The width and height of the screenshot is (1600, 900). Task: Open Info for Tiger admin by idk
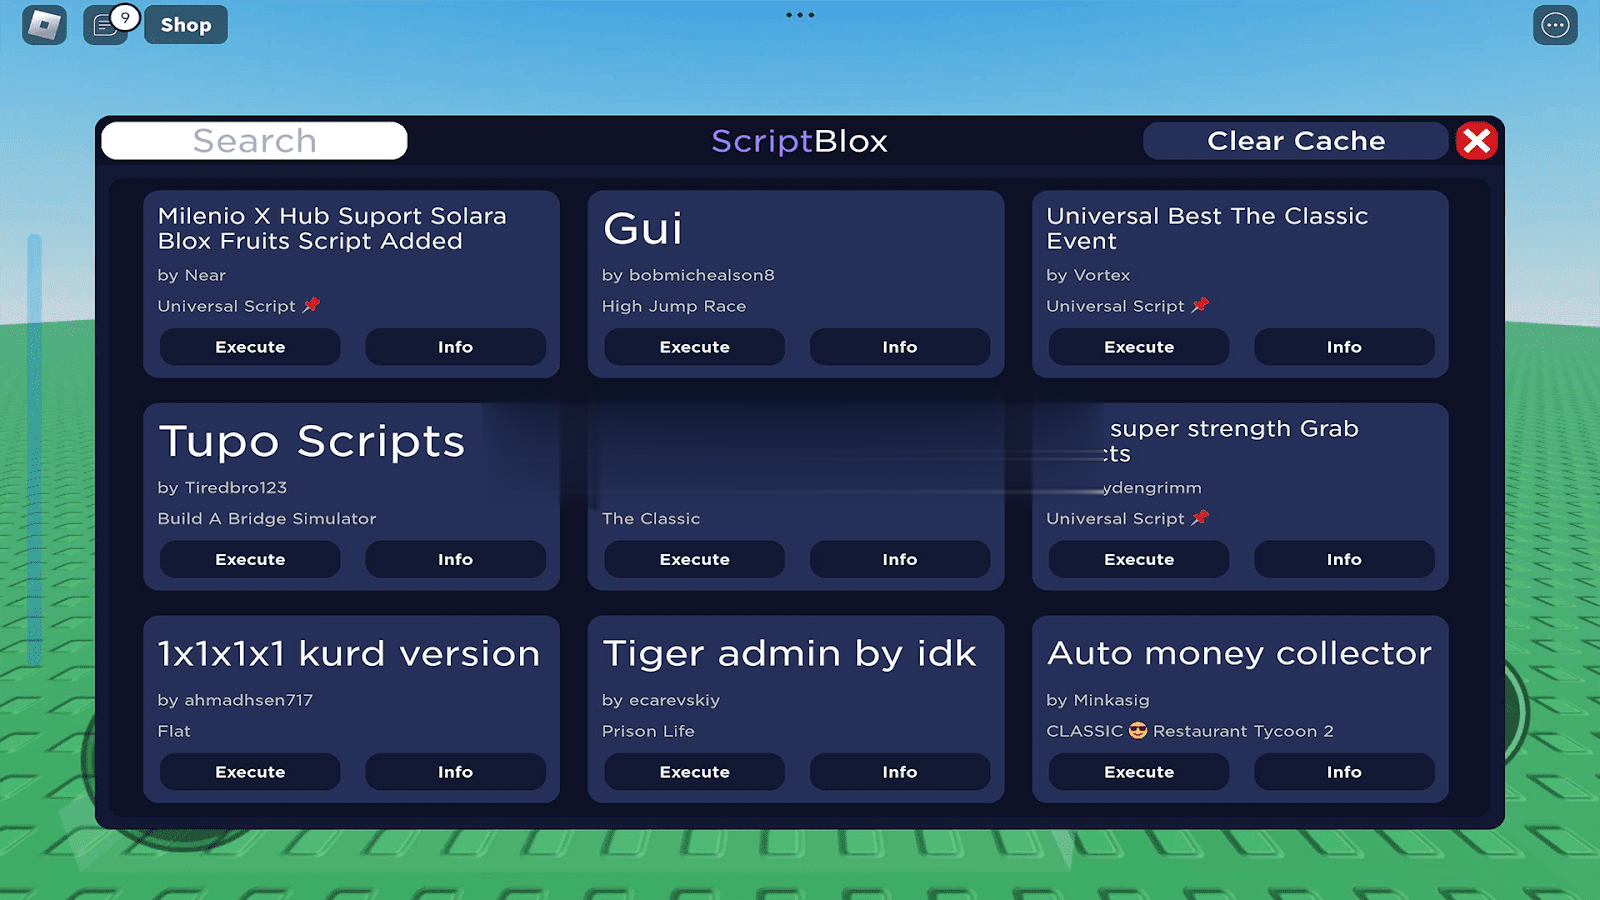[x=899, y=772]
